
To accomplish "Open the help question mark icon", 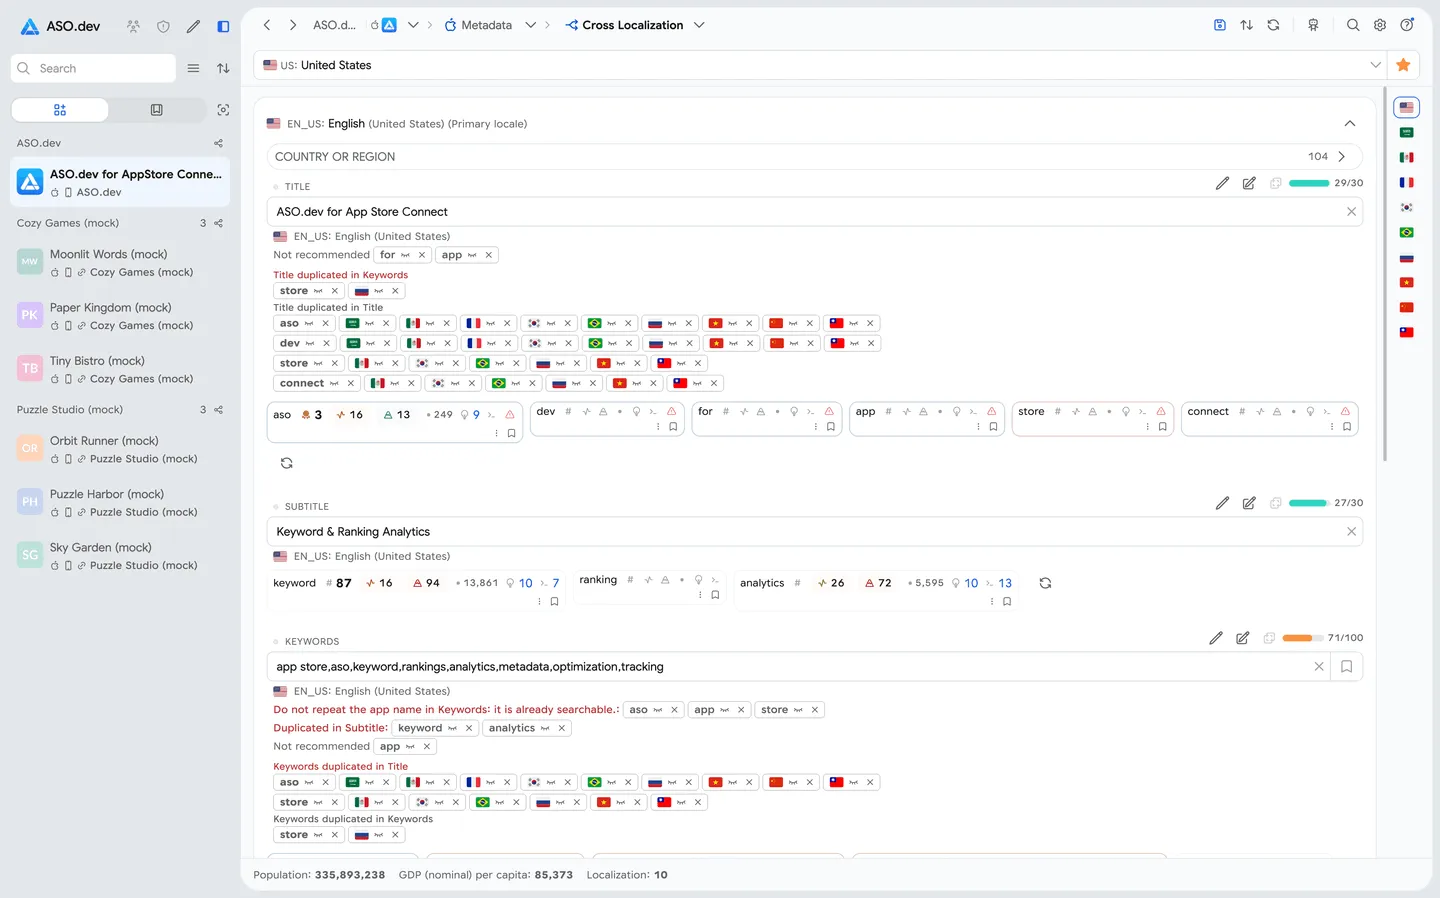I will [x=1407, y=25].
